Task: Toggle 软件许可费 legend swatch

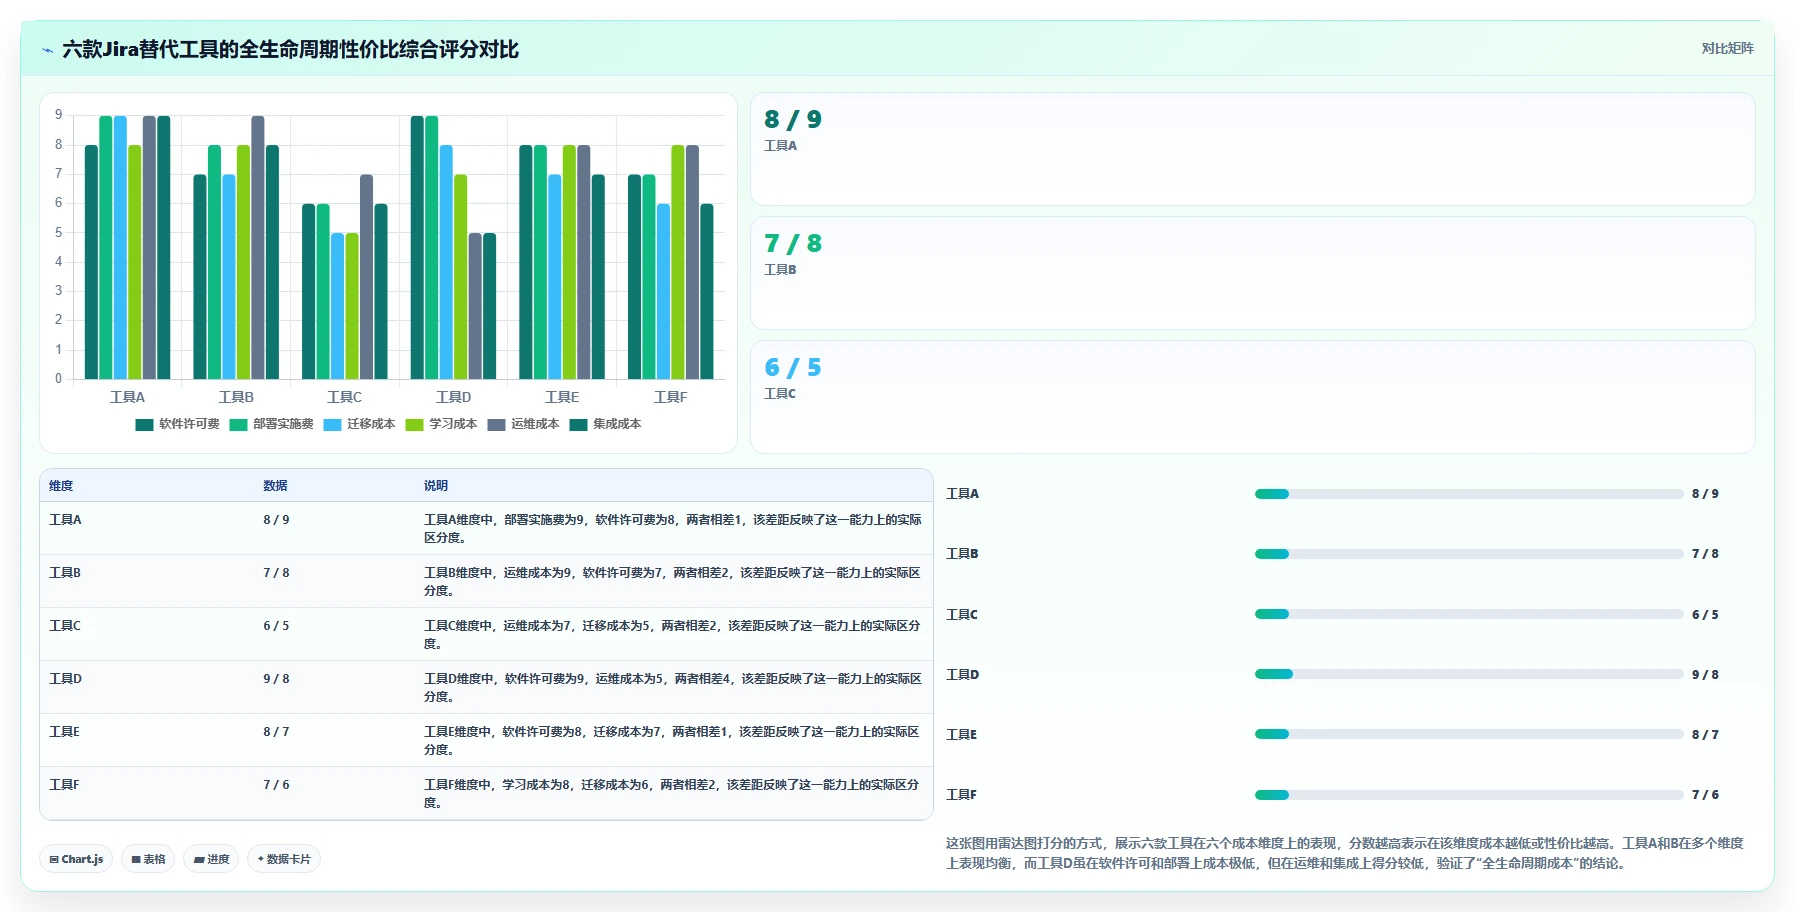Action: (144, 425)
